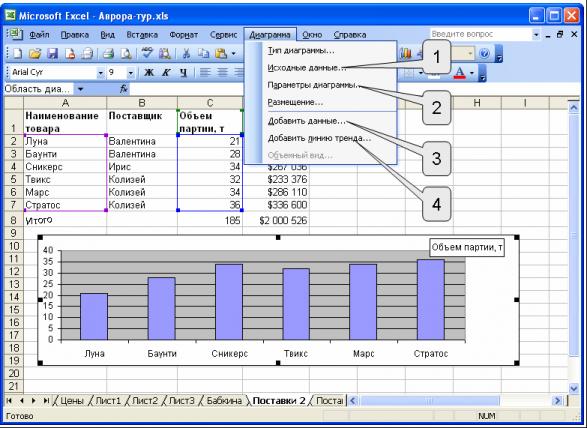Image resolution: width=587 pixels, height=428 pixels.
Task: Click the Align Left icon
Action: (205, 72)
